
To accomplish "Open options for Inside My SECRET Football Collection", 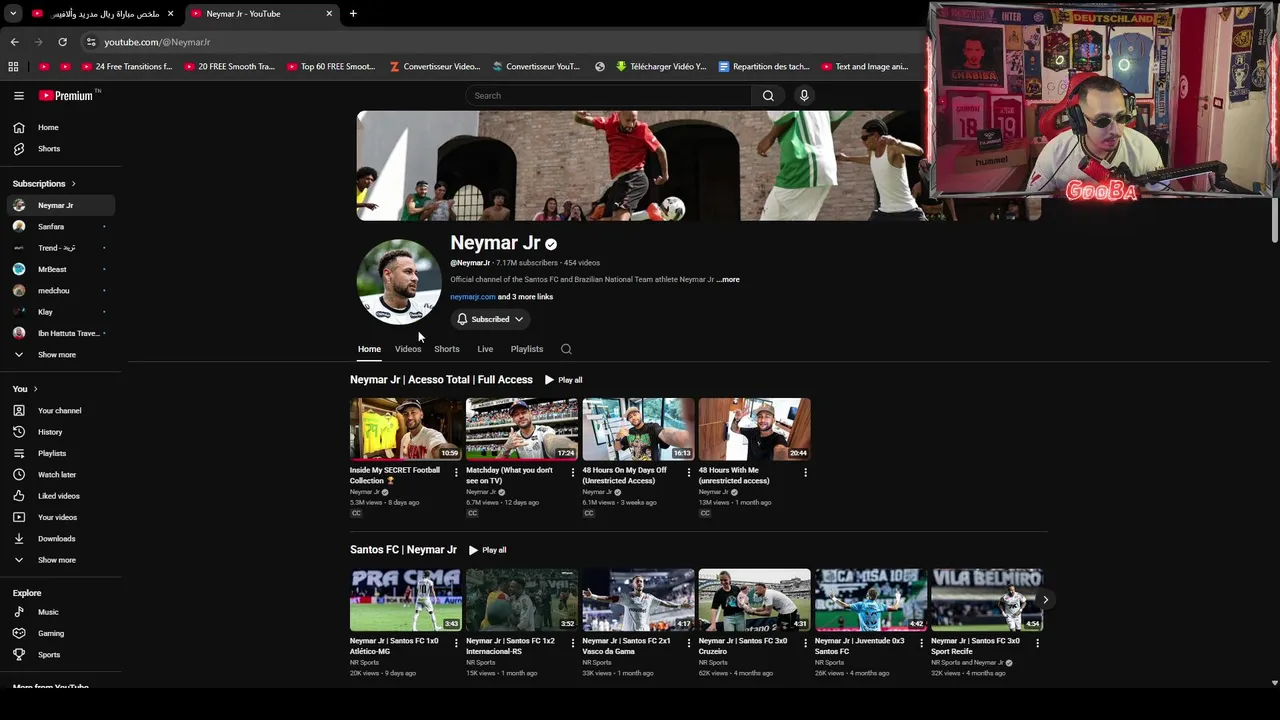I will pos(456,472).
